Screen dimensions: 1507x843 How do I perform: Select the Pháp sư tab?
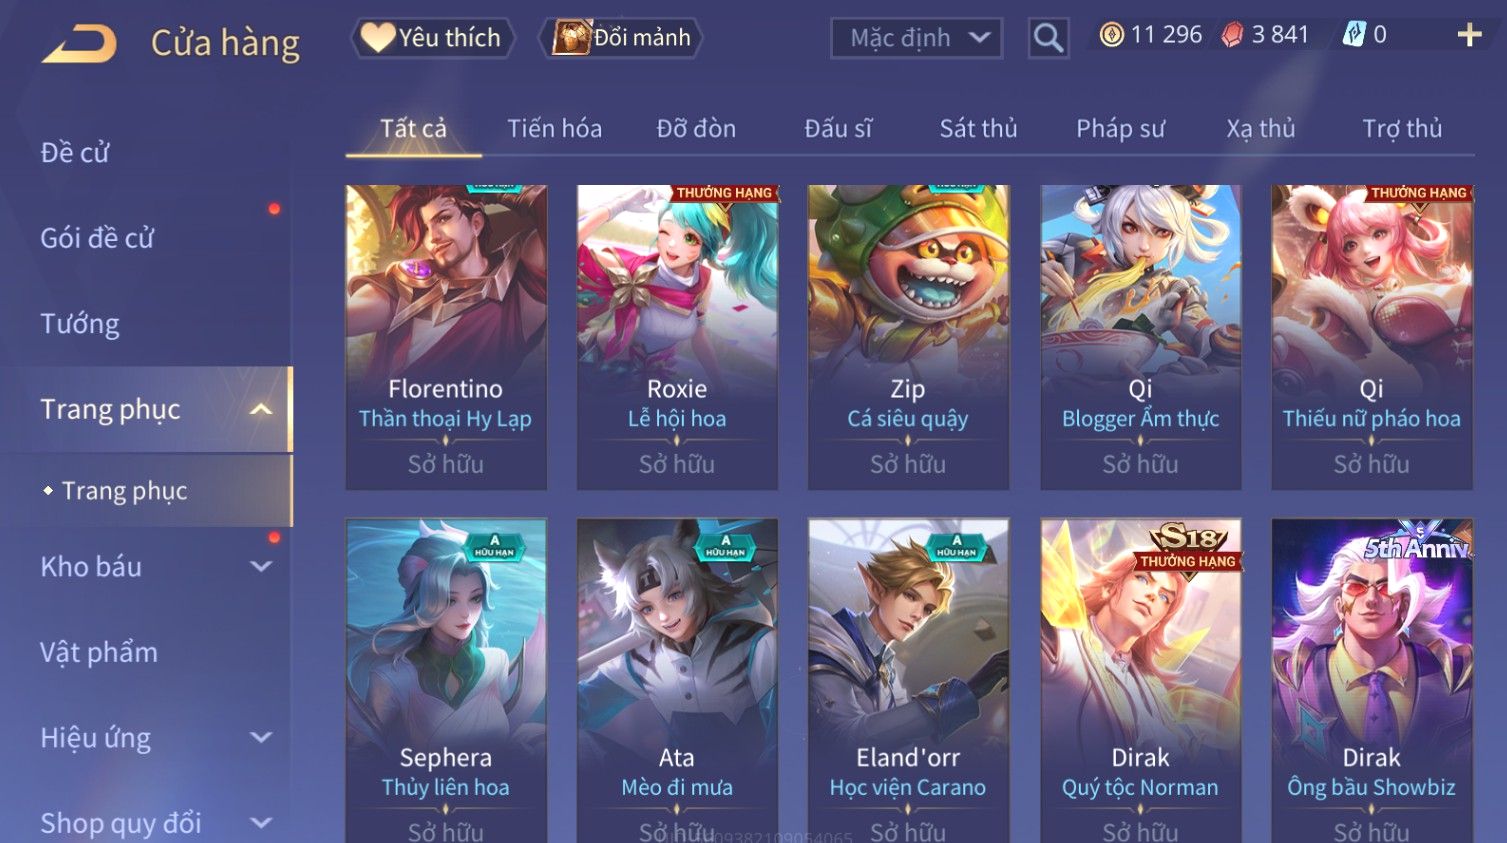(1120, 129)
